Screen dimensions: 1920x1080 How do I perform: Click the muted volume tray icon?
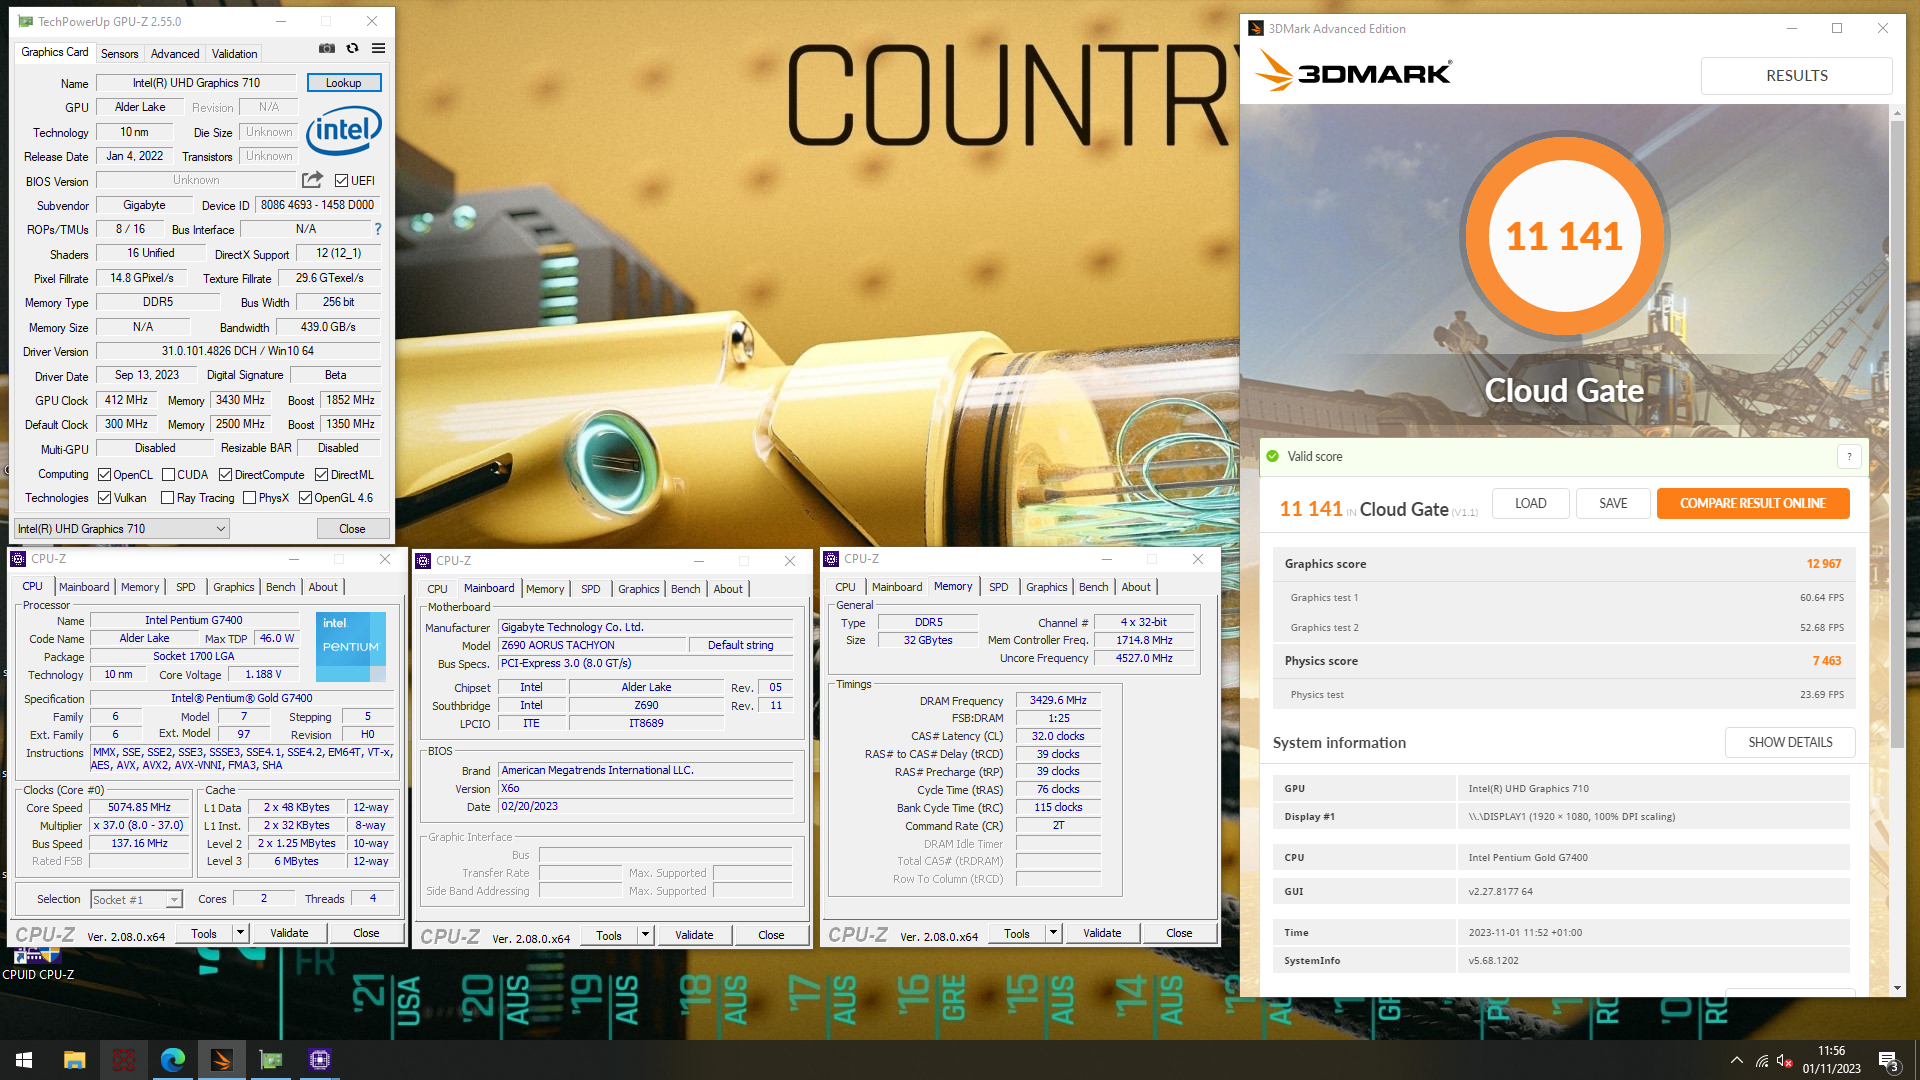coord(1785,1060)
